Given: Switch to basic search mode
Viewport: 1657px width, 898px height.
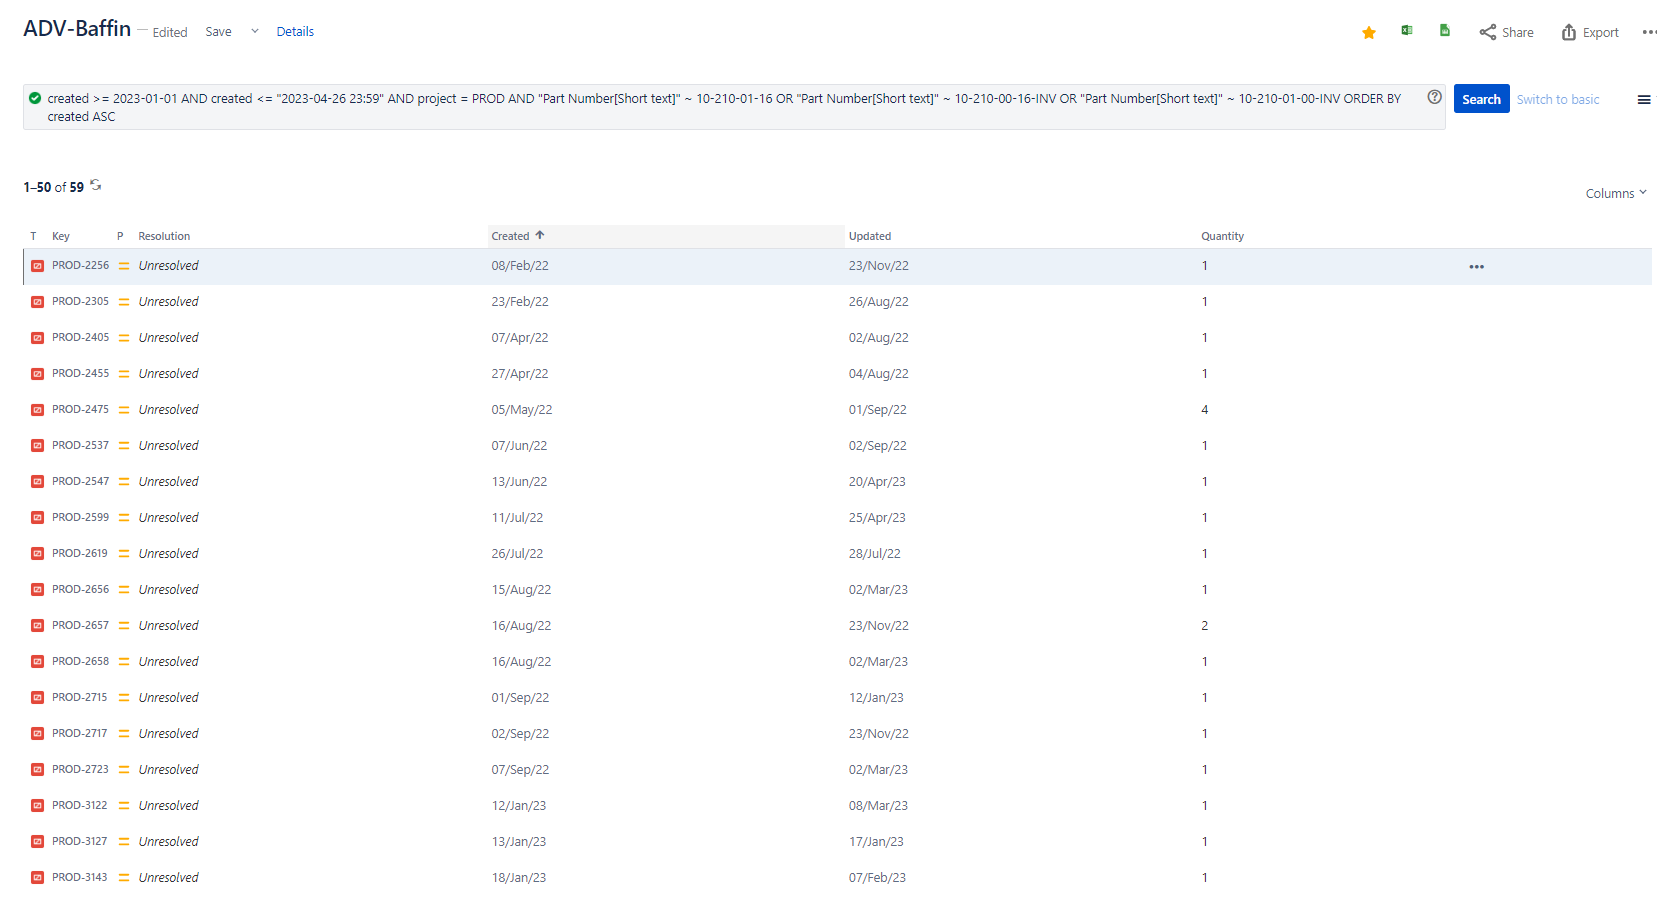Looking at the screenshot, I should pos(1557,99).
